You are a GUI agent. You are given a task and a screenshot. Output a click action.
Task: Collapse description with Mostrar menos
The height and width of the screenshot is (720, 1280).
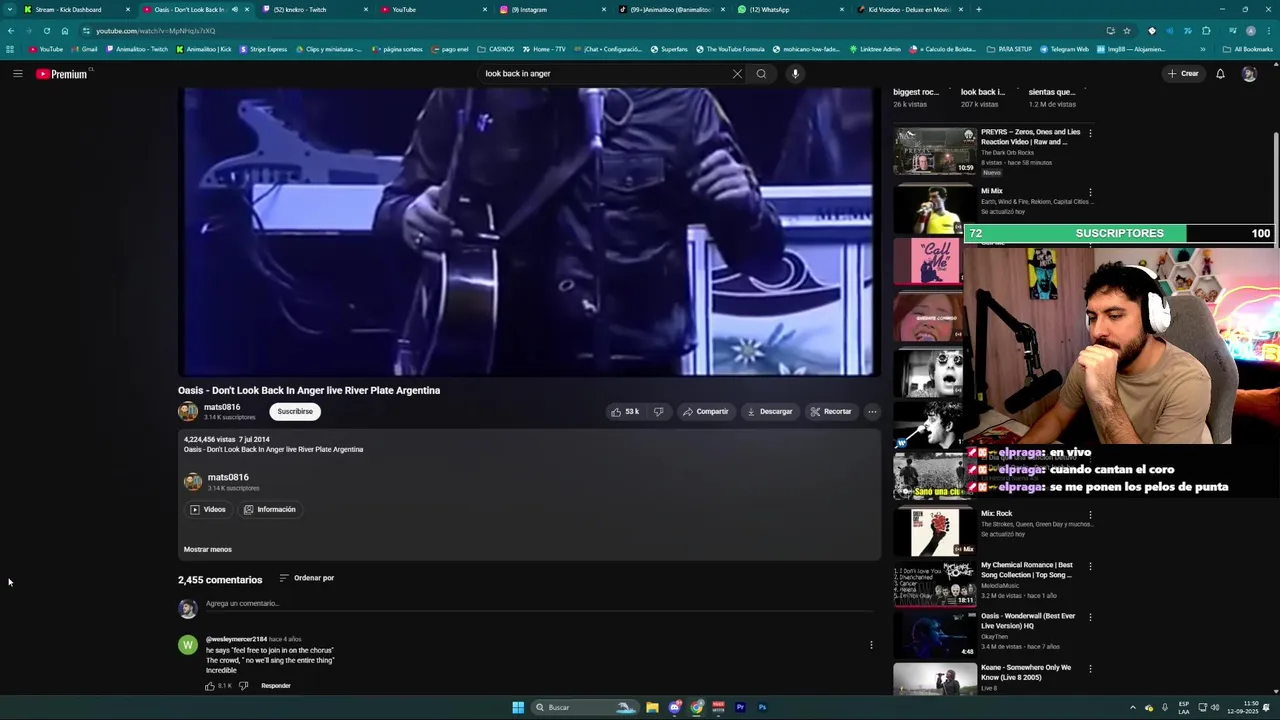coord(207,549)
